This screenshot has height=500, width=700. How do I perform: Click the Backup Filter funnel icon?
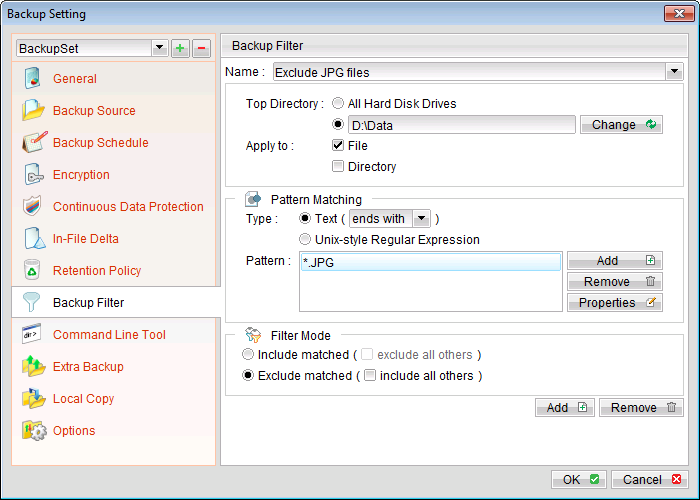[32, 302]
